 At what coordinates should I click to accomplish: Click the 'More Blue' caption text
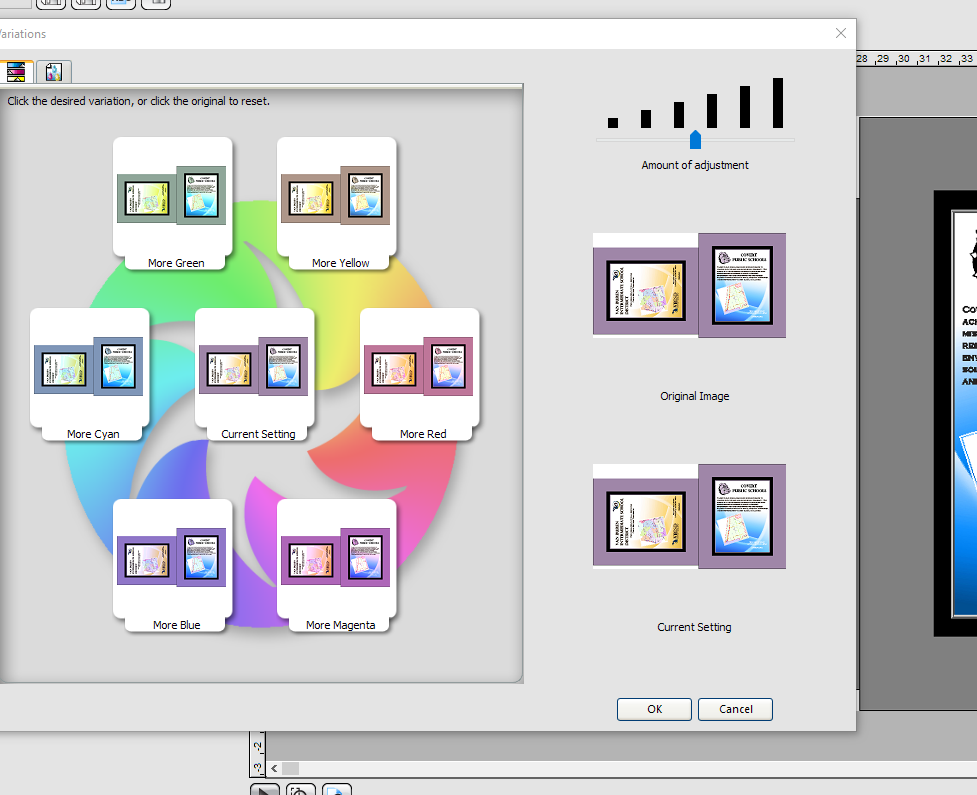point(176,625)
